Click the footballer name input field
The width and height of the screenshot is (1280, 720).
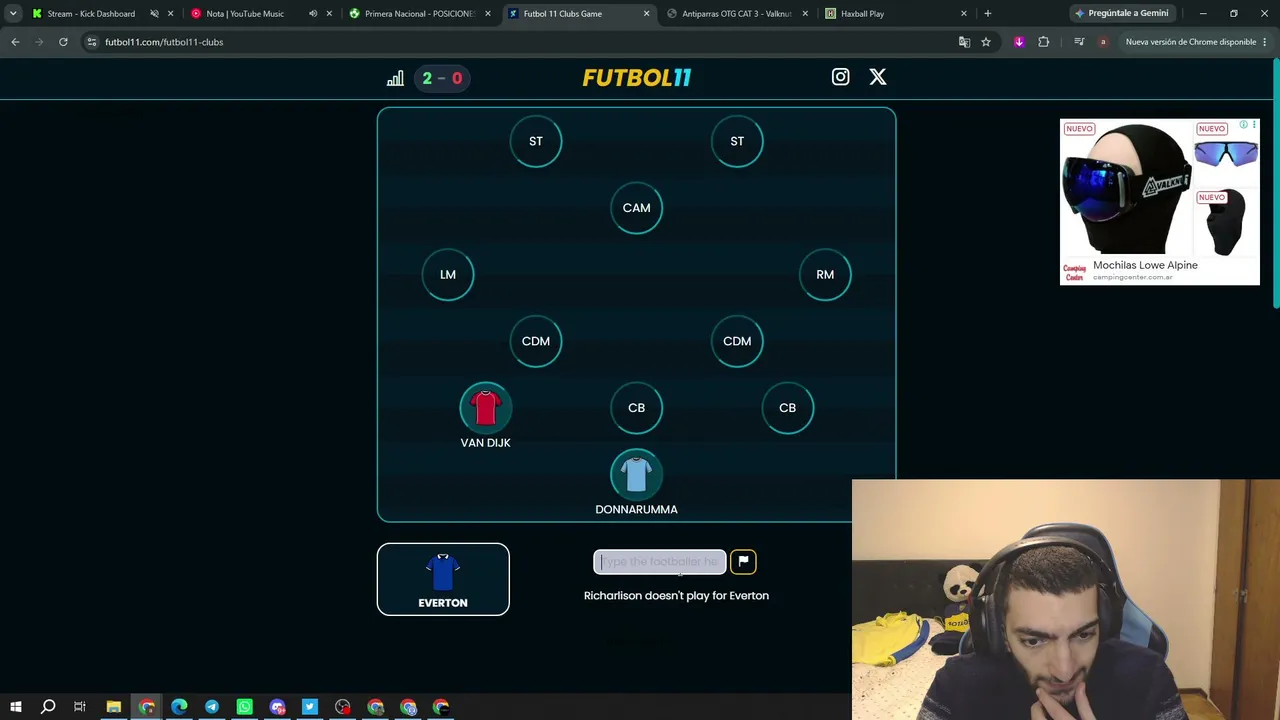tap(660, 562)
